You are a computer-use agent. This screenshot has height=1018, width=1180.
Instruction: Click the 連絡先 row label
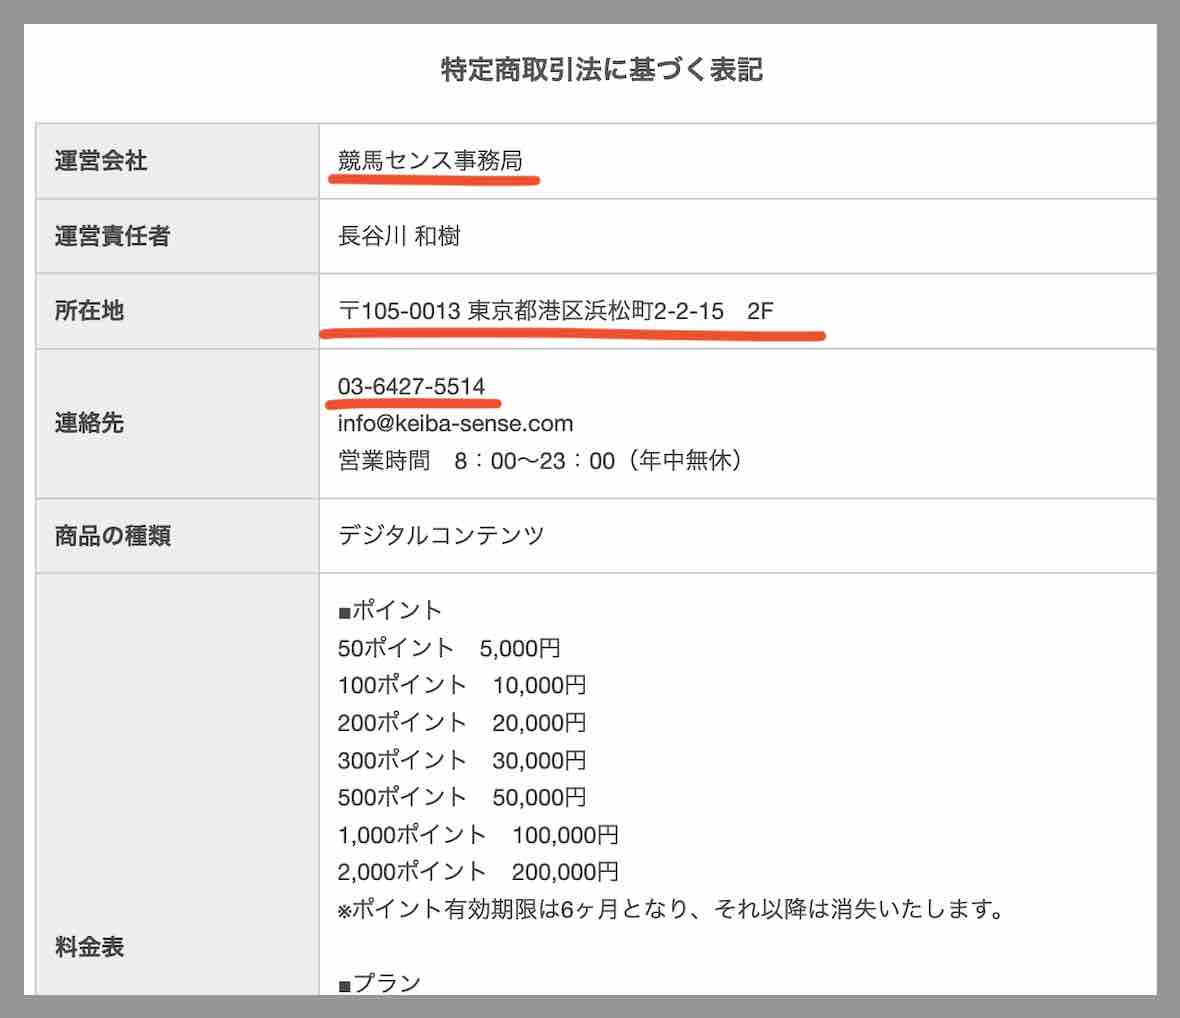coord(89,423)
